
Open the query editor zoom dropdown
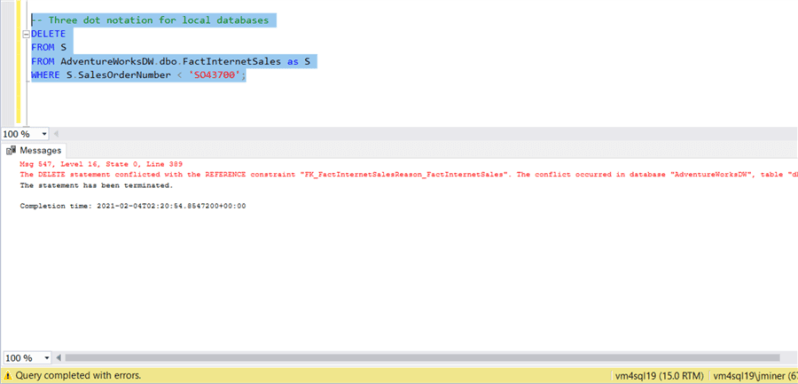click(x=44, y=134)
